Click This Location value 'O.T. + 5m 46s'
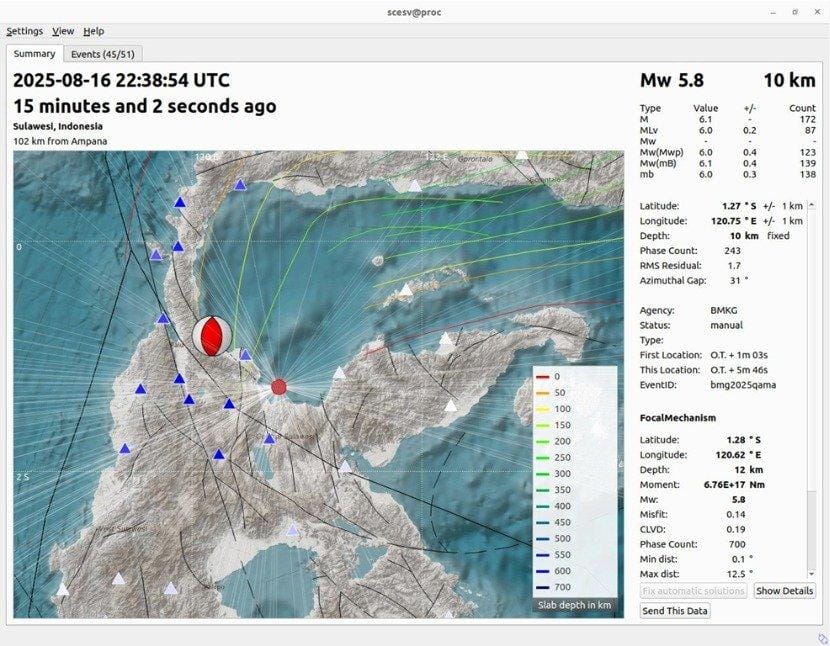830x646 pixels. [739, 370]
